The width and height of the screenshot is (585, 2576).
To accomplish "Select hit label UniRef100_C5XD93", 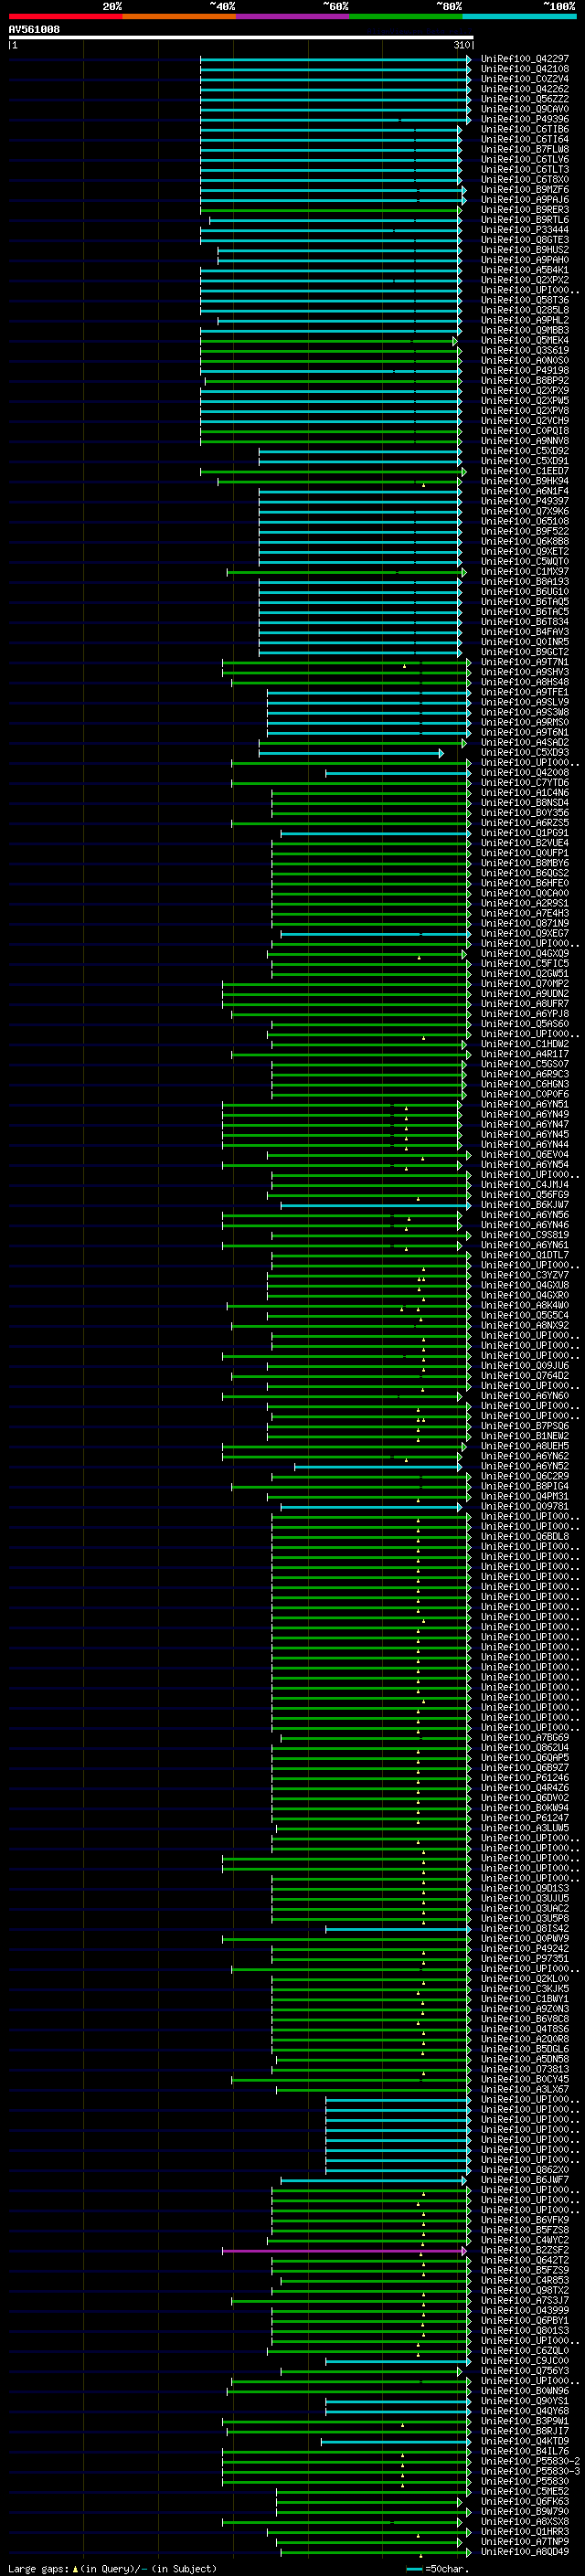I will click(x=525, y=752).
